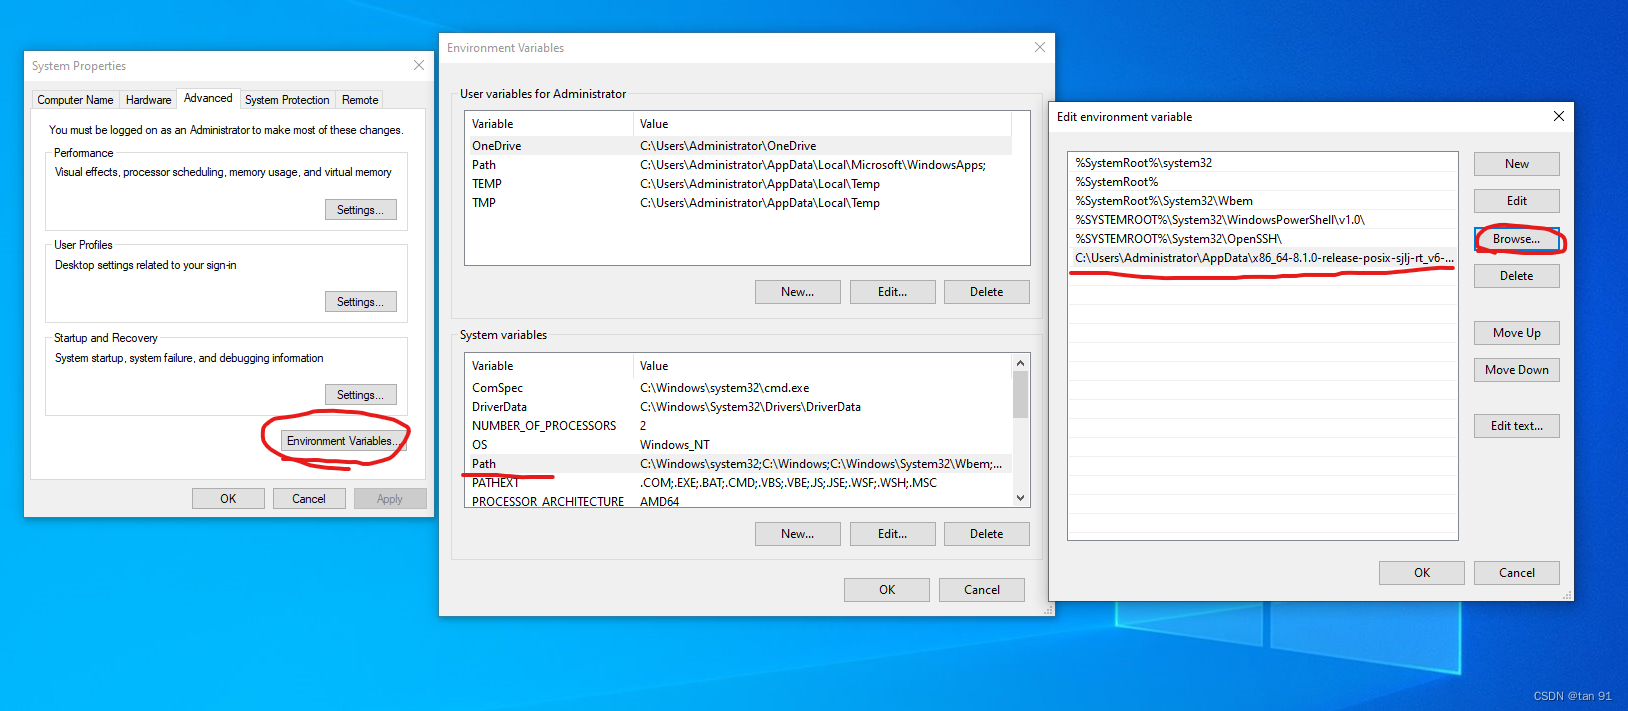Select the %SystemRoot%\System32\Wbem entry
Viewport: 1628px width, 711px height.
(x=1262, y=201)
